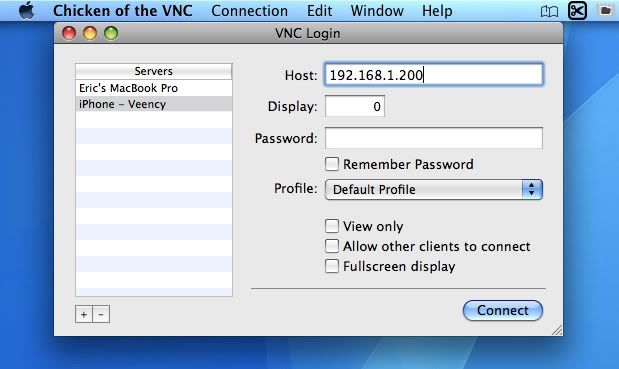Screen dimensions: 619x369
Task: Open the Connection menu
Action: pyautogui.click(x=249, y=11)
